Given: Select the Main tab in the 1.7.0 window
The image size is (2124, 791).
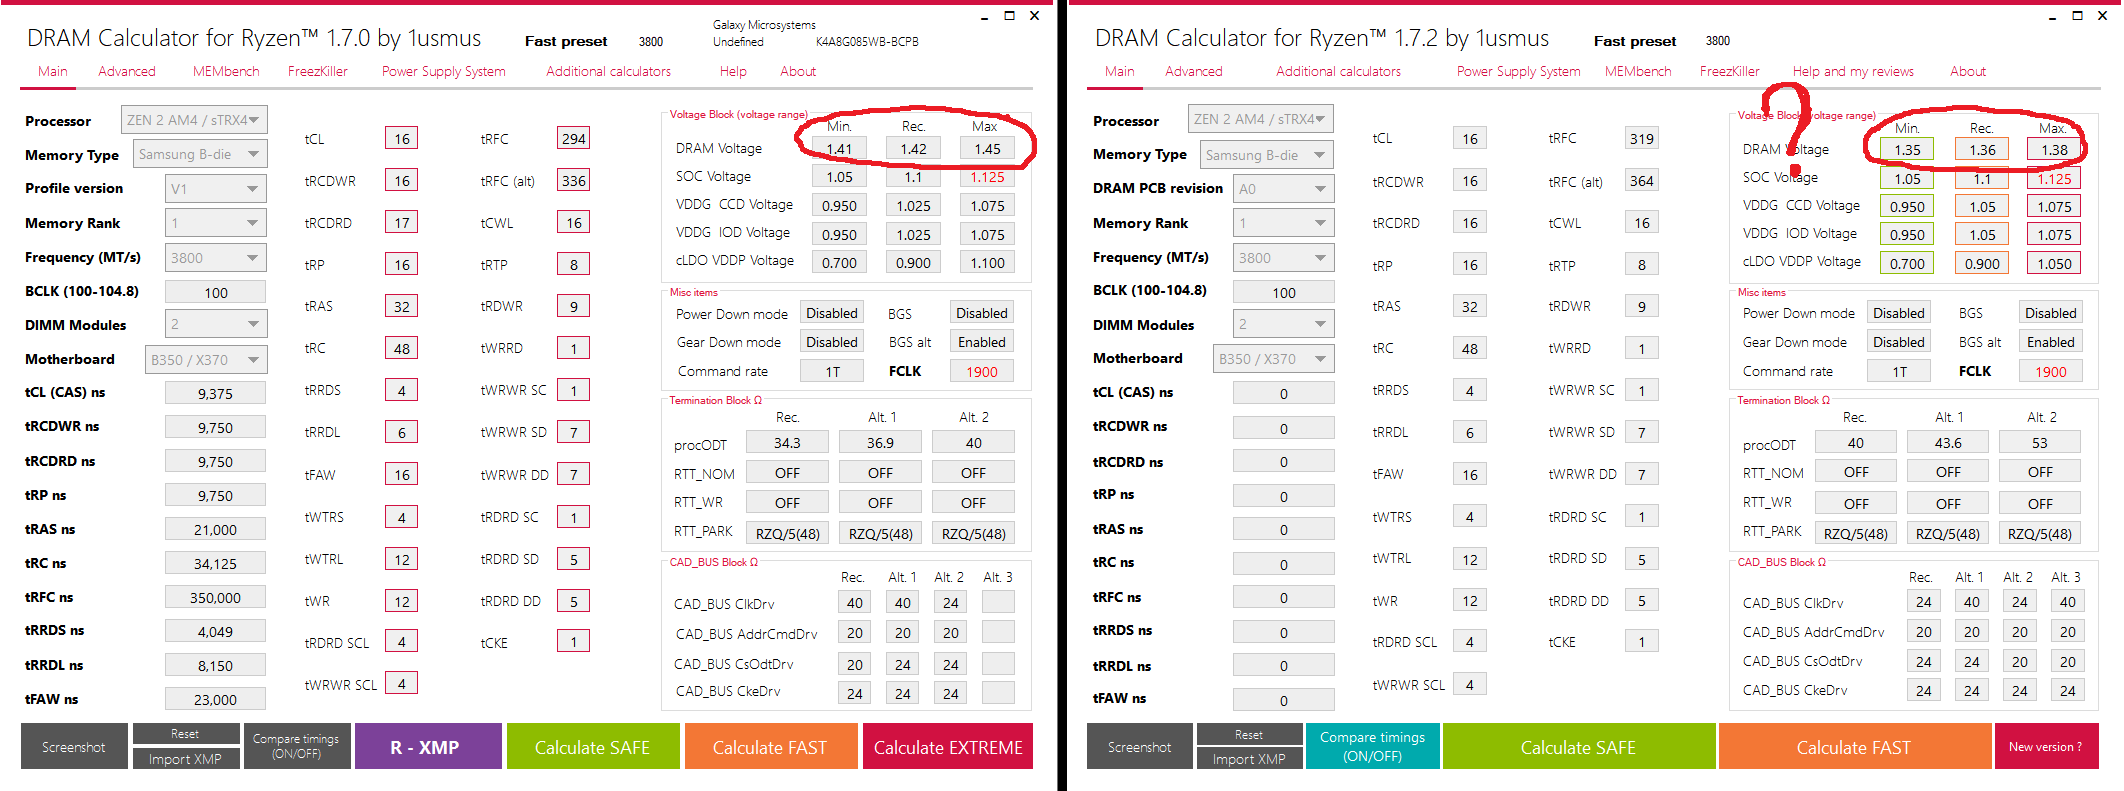Looking at the screenshot, I should [53, 71].
